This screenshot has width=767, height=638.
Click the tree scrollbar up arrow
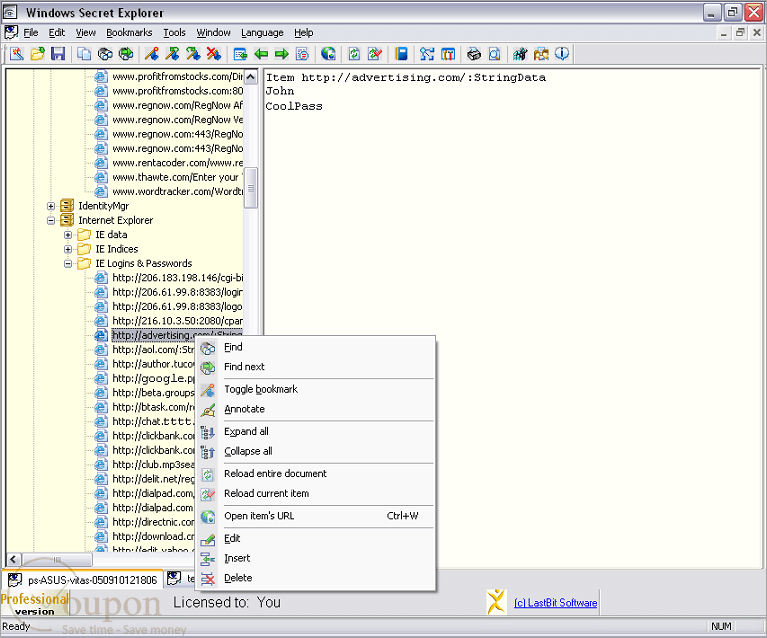pos(250,77)
